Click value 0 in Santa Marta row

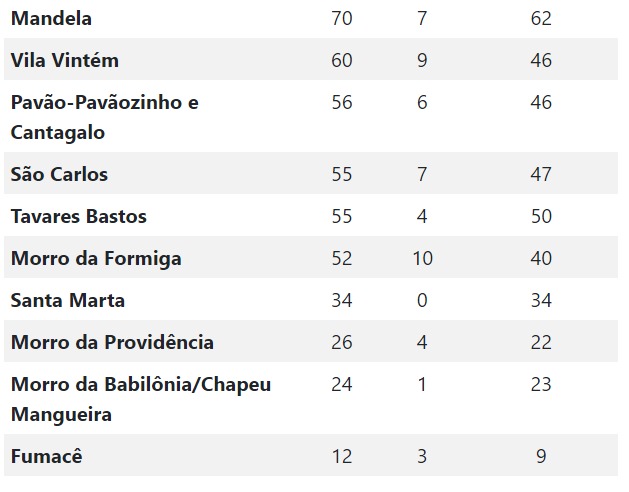click(422, 300)
